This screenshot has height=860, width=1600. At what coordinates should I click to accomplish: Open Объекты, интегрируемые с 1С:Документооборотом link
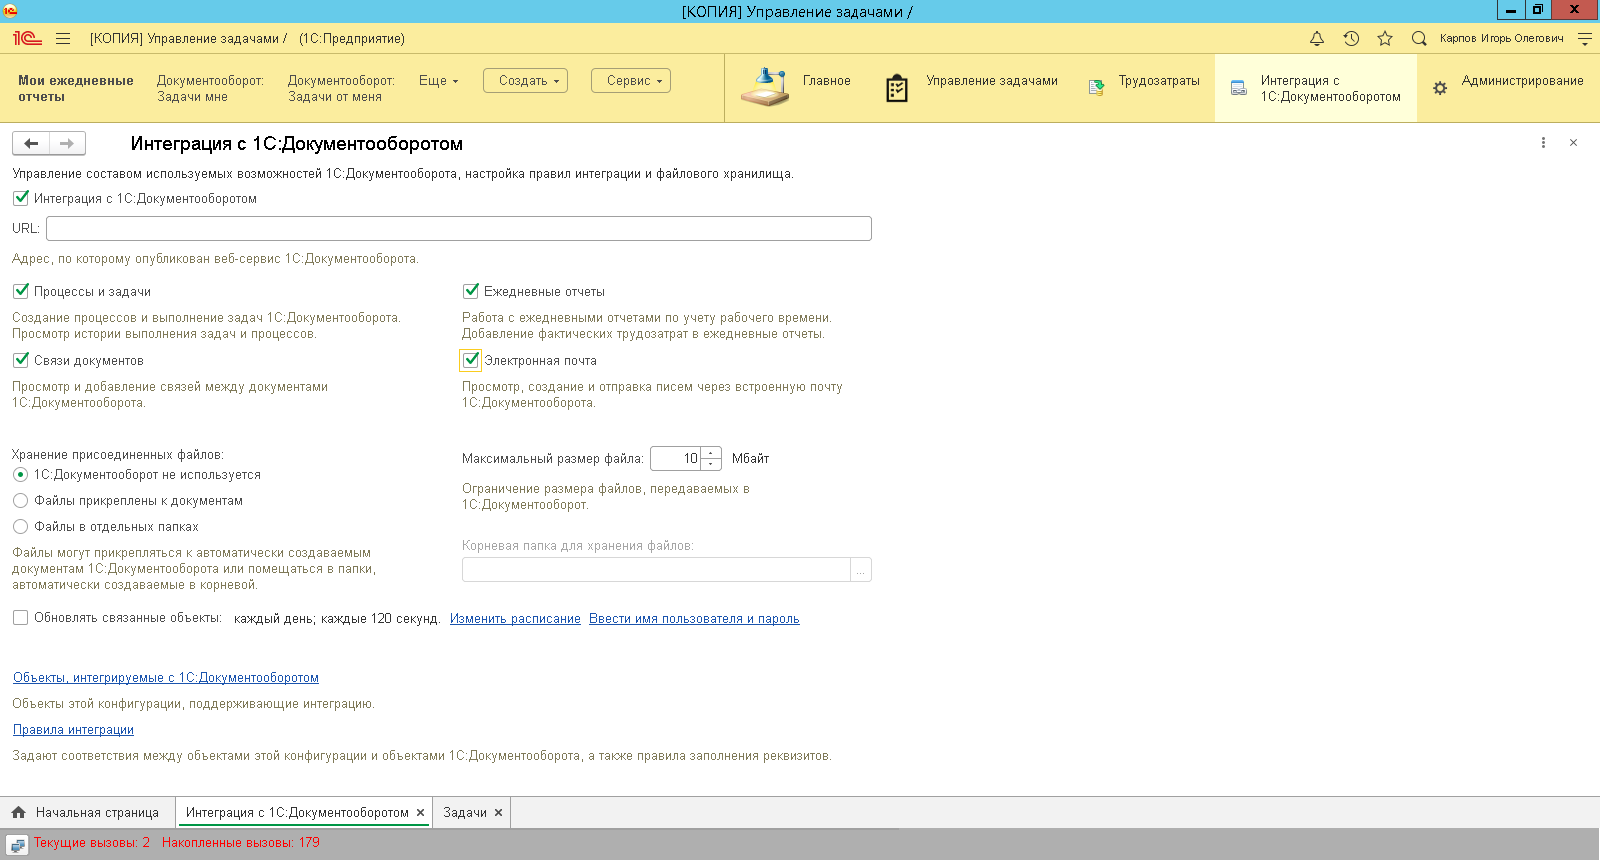166,678
